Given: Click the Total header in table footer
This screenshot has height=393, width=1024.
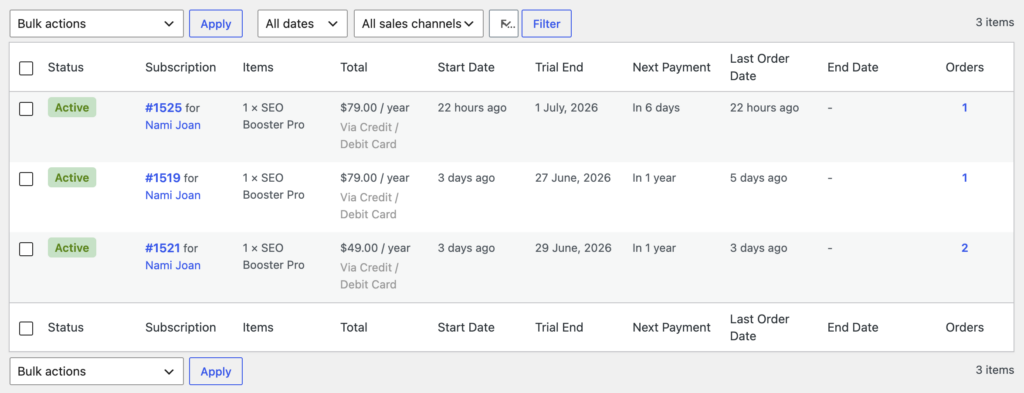Looking at the screenshot, I should pos(354,328).
